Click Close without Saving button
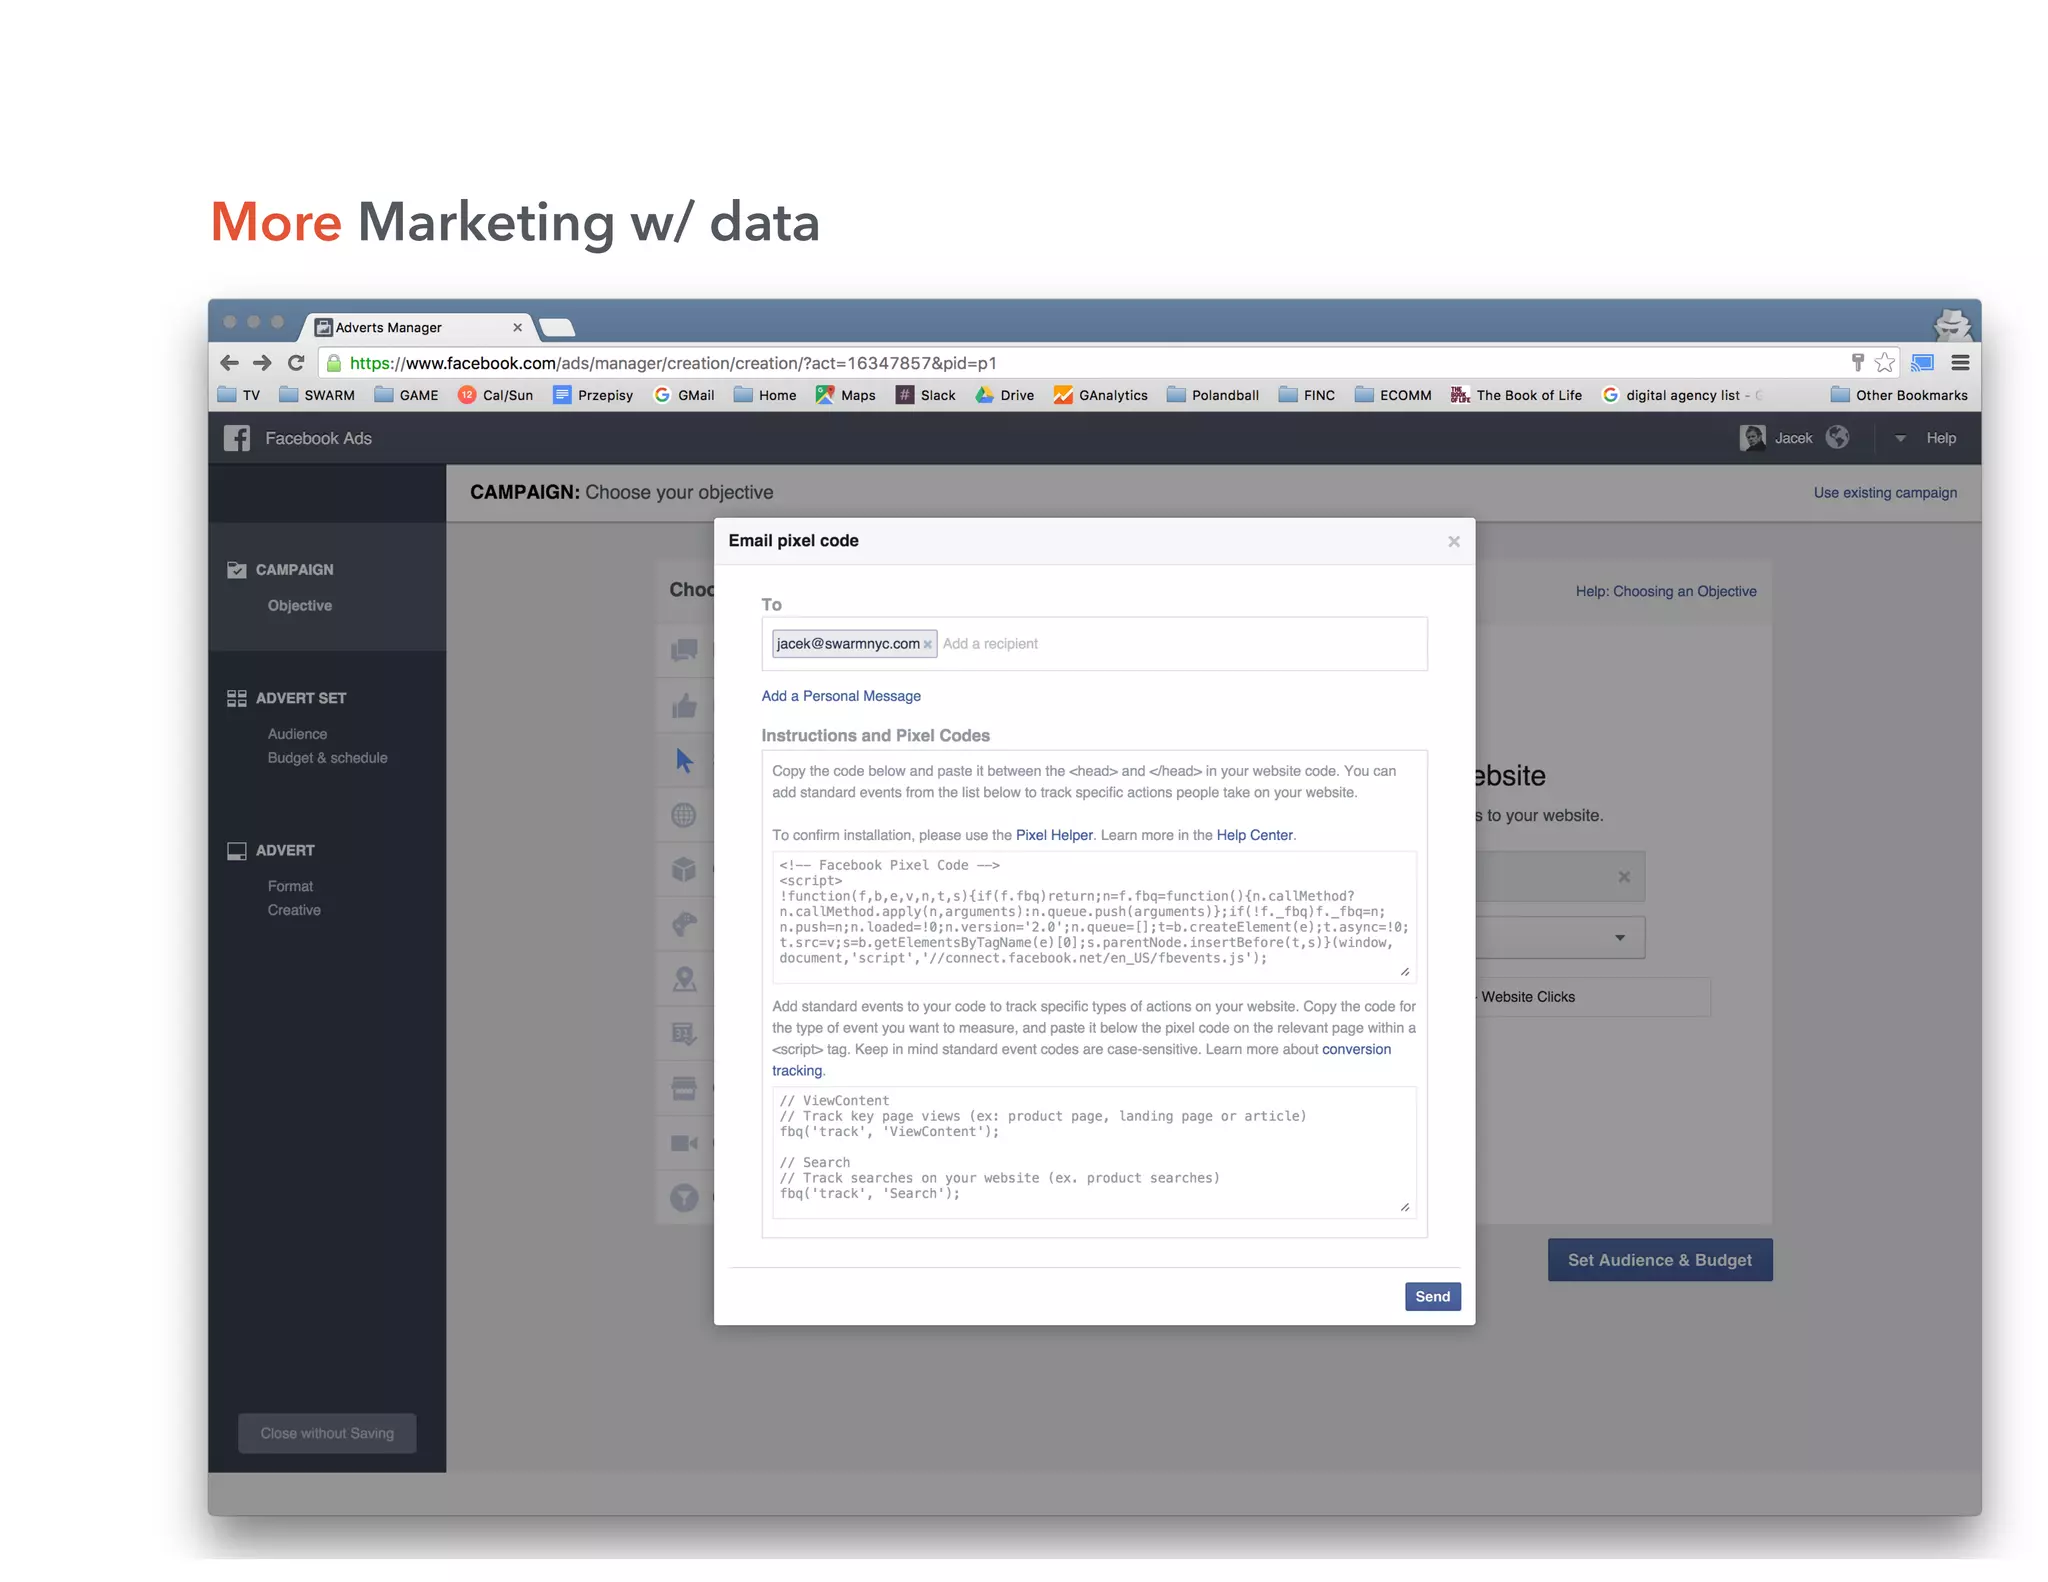 pyautogui.click(x=327, y=1433)
